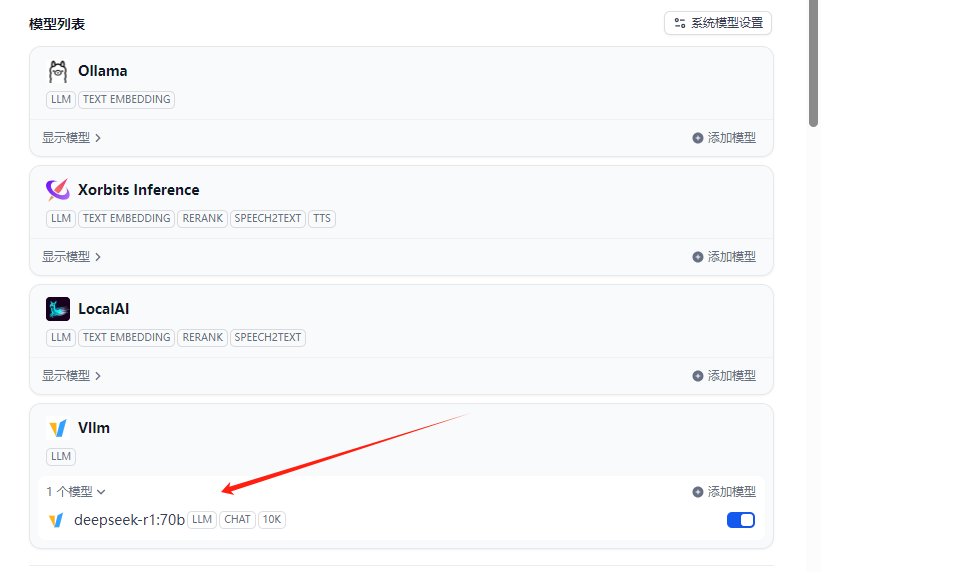Expand 显示模型 under Ollama

(71, 138)
